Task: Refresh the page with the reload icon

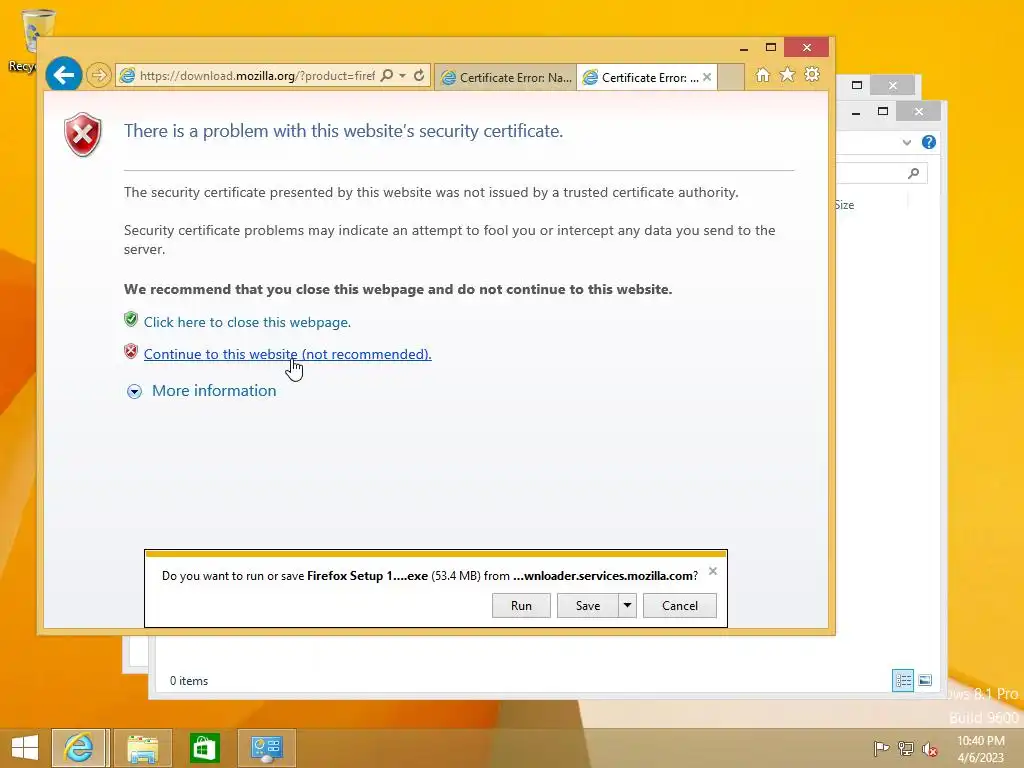Action: pyautogui.click(x=419, y=76)
